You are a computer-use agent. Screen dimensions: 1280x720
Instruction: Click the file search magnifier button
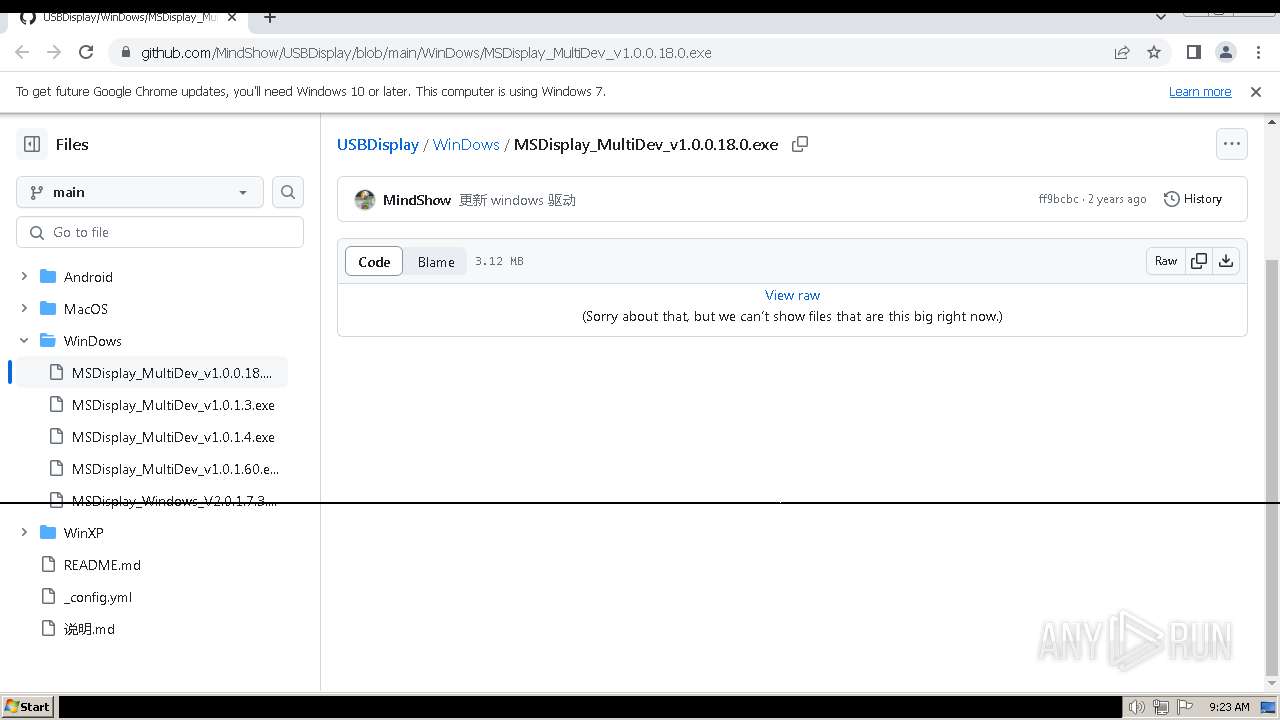point(288,192)
